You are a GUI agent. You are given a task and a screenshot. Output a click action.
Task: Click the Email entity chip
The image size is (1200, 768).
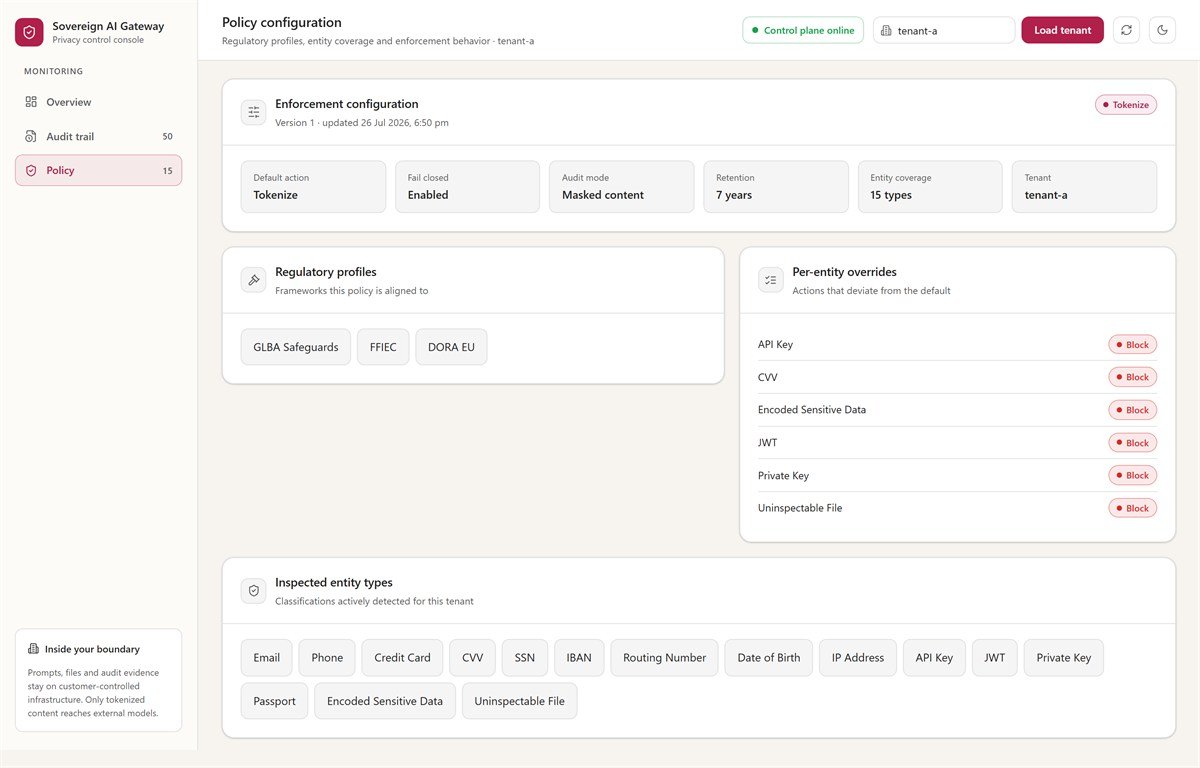coord(267,658)
